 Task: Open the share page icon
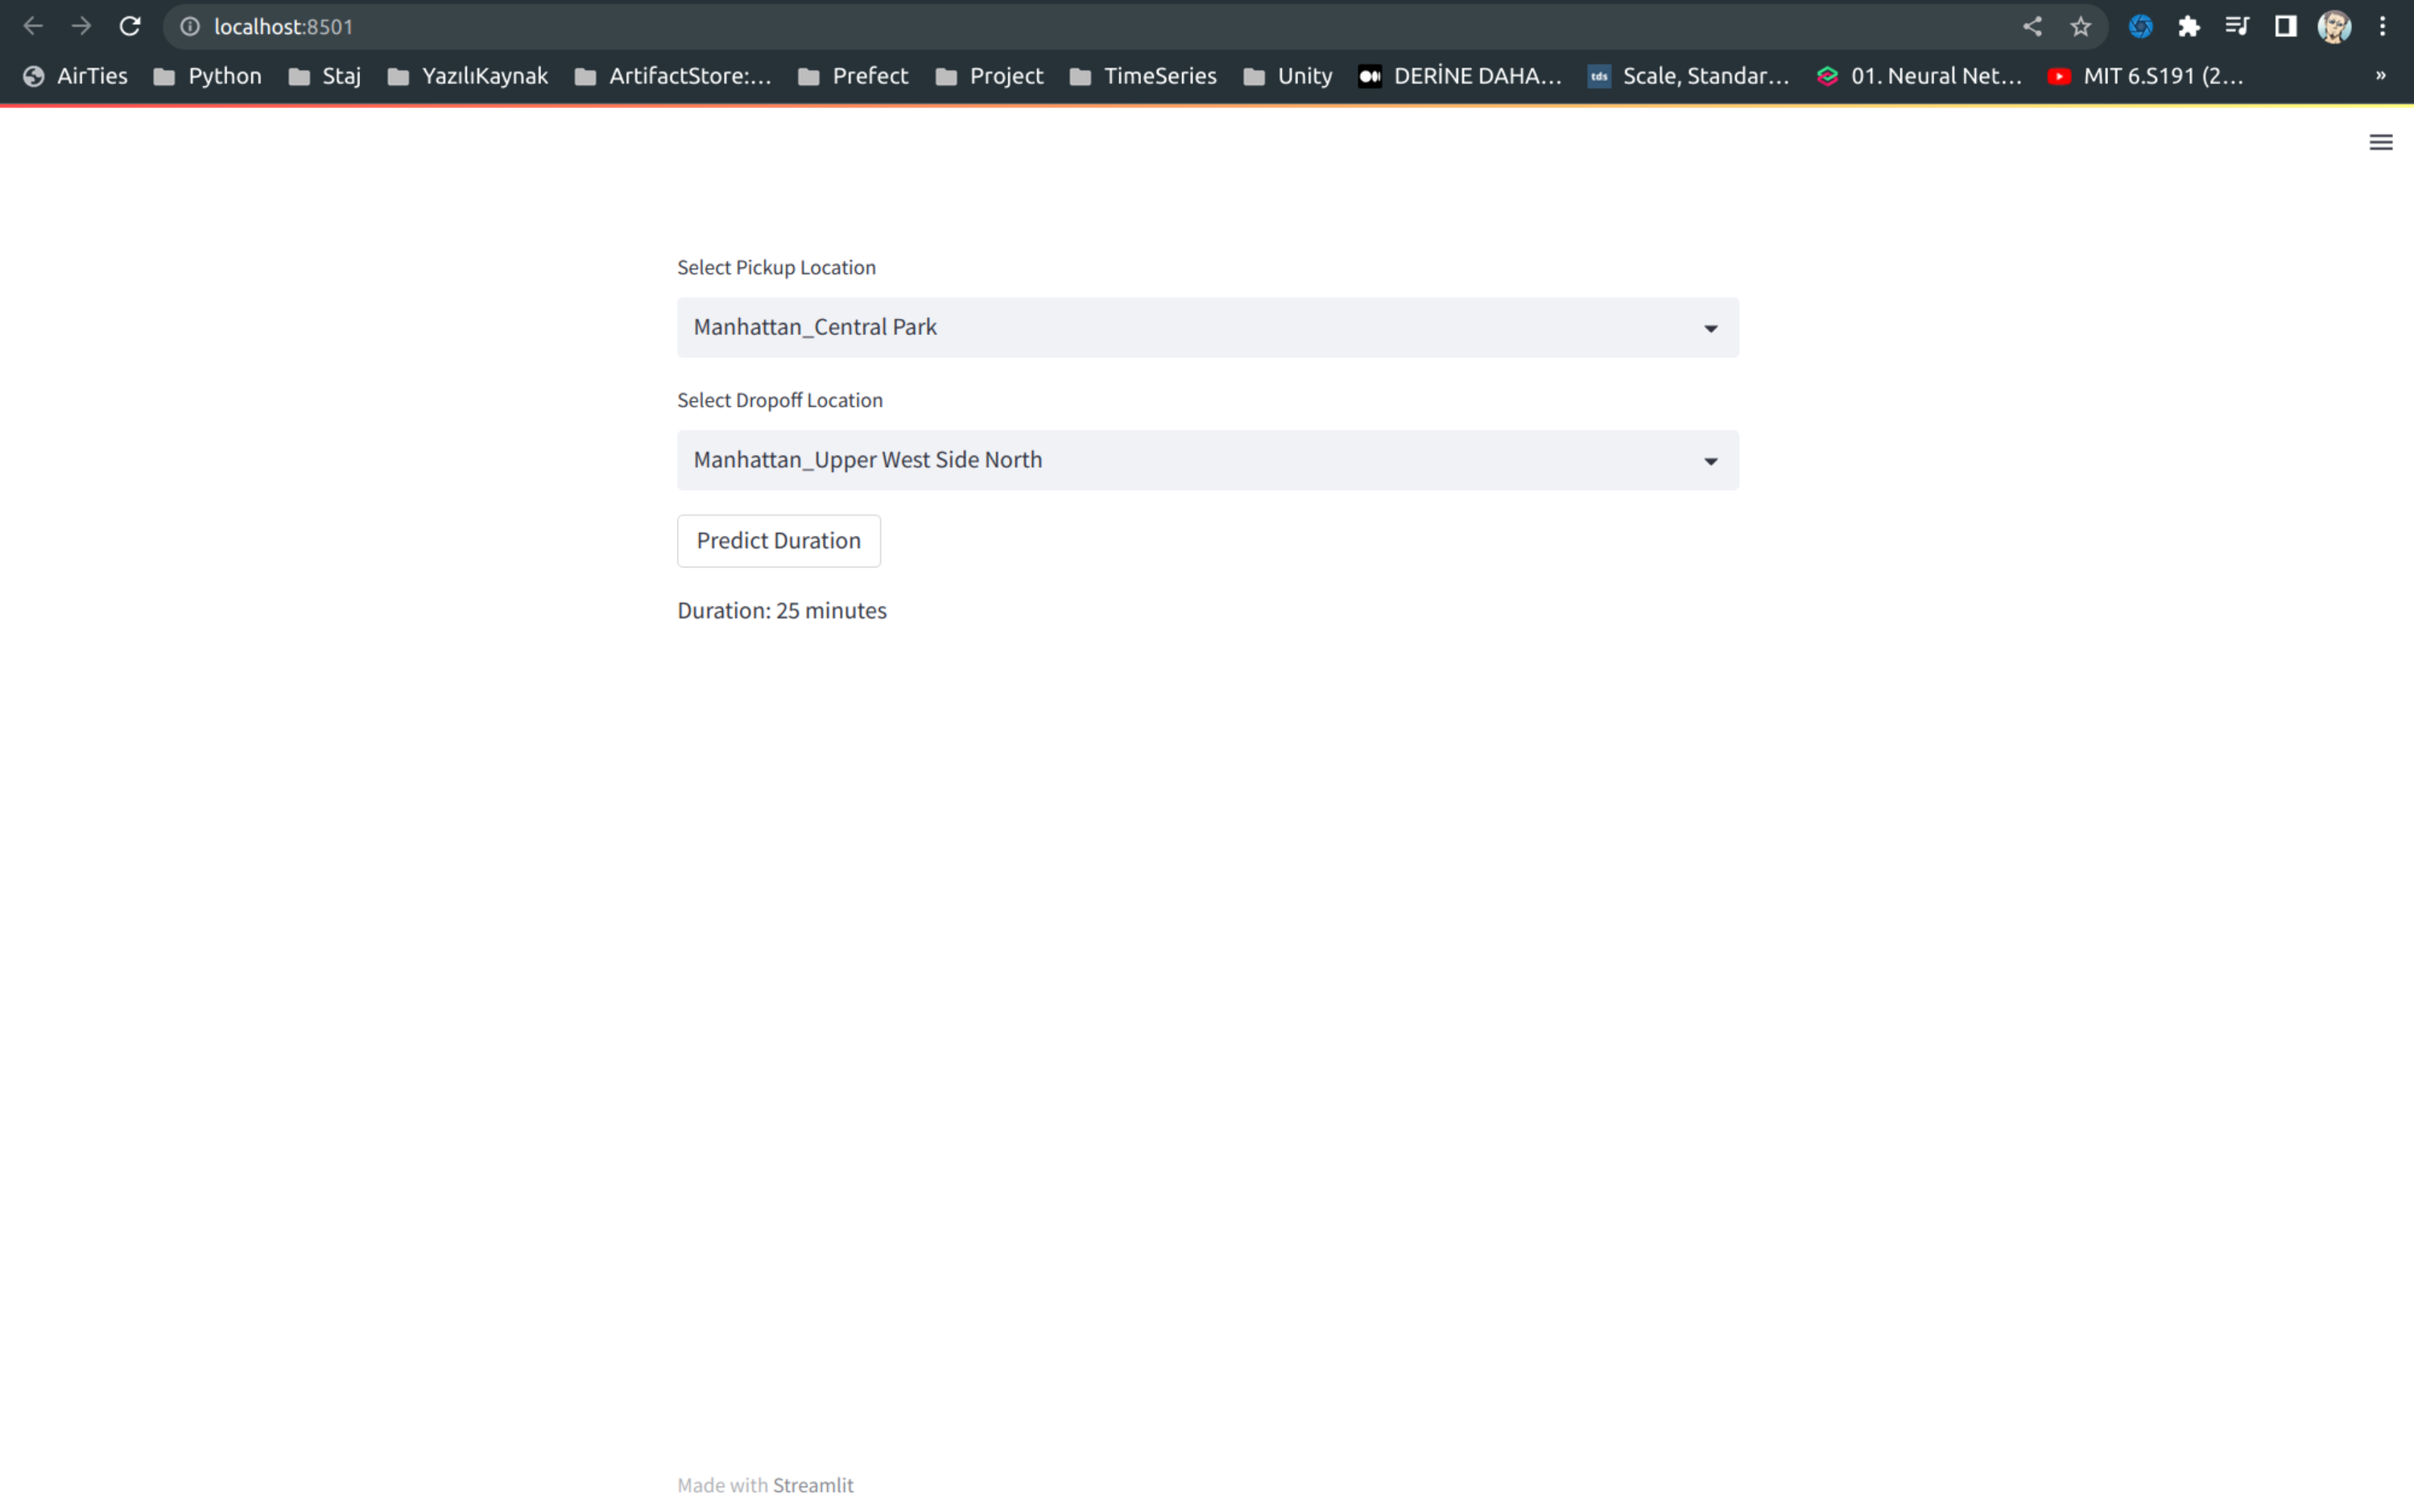(2032, 26)
